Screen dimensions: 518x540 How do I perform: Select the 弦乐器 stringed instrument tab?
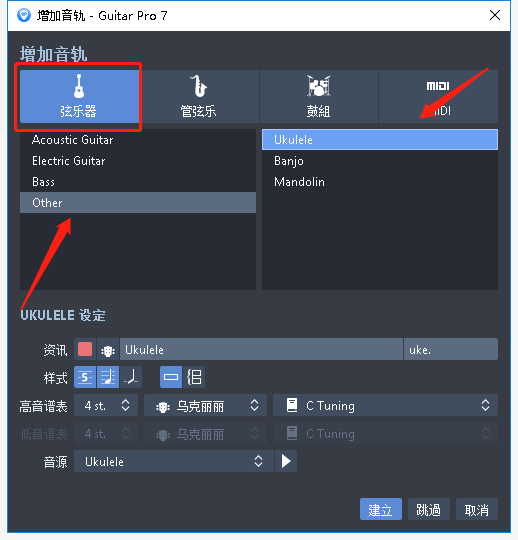pyautogui.click(x=80, y=96)
